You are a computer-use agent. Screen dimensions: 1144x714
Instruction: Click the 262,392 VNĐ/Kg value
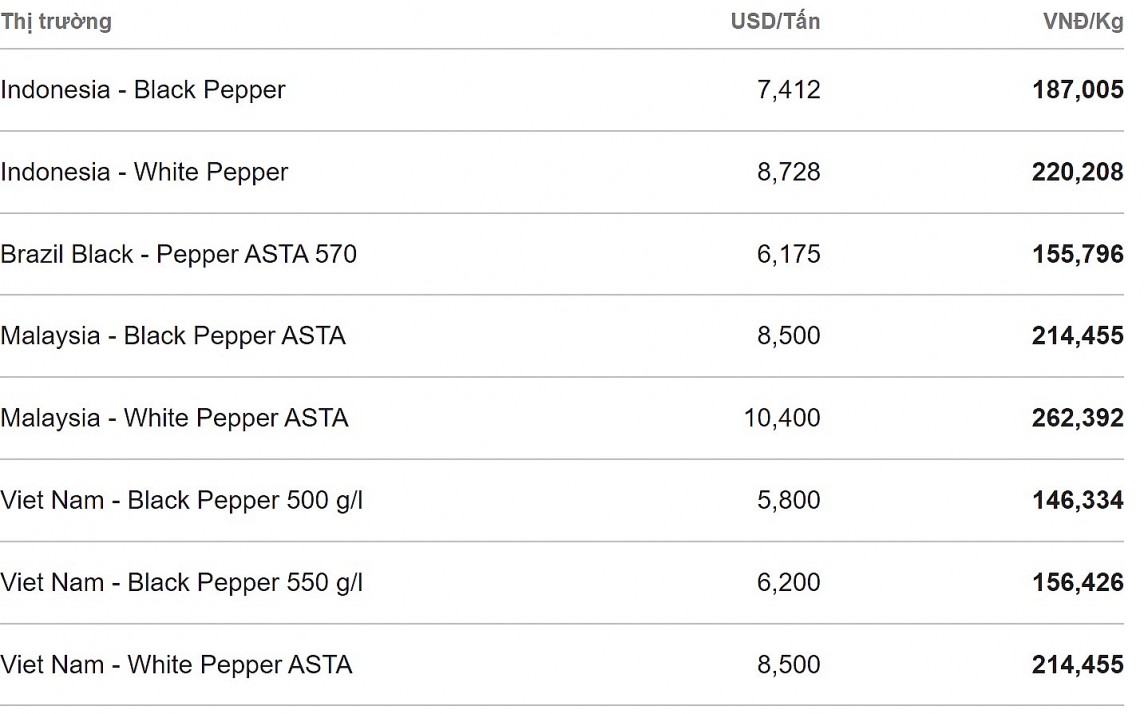[x=1077, y=418]
